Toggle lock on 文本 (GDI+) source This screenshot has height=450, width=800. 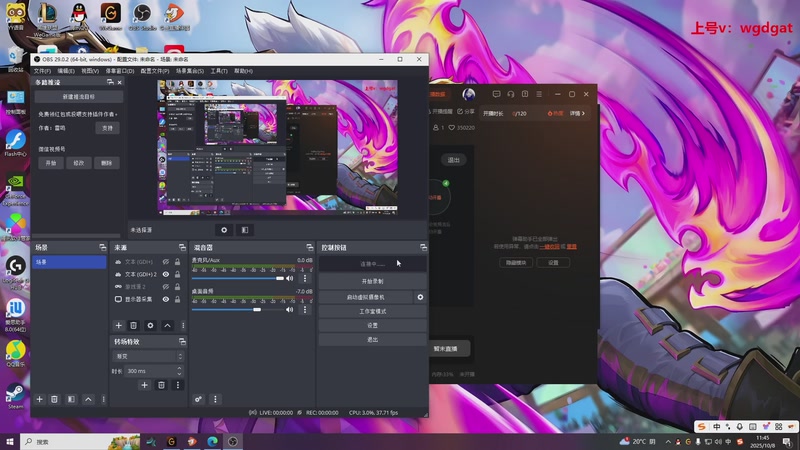[x=178, y=262]
